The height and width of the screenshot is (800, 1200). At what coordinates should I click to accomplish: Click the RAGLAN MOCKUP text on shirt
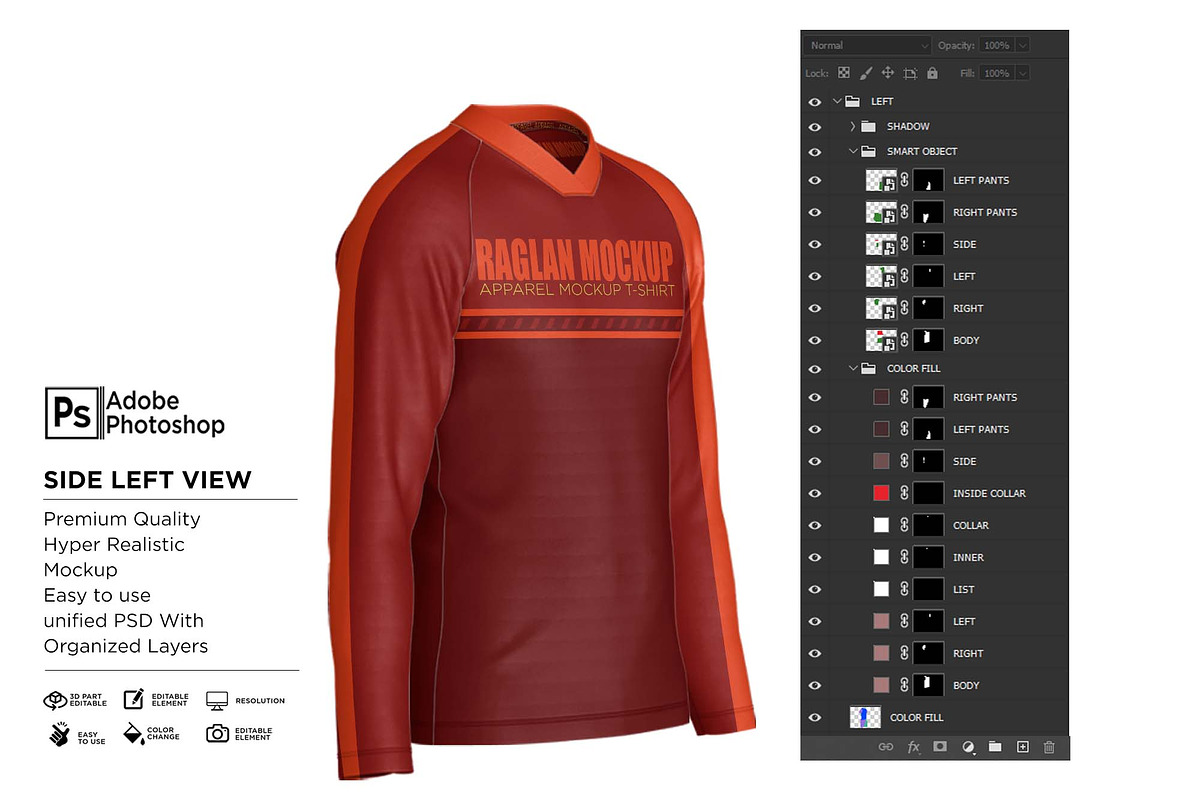pos(574,260)
